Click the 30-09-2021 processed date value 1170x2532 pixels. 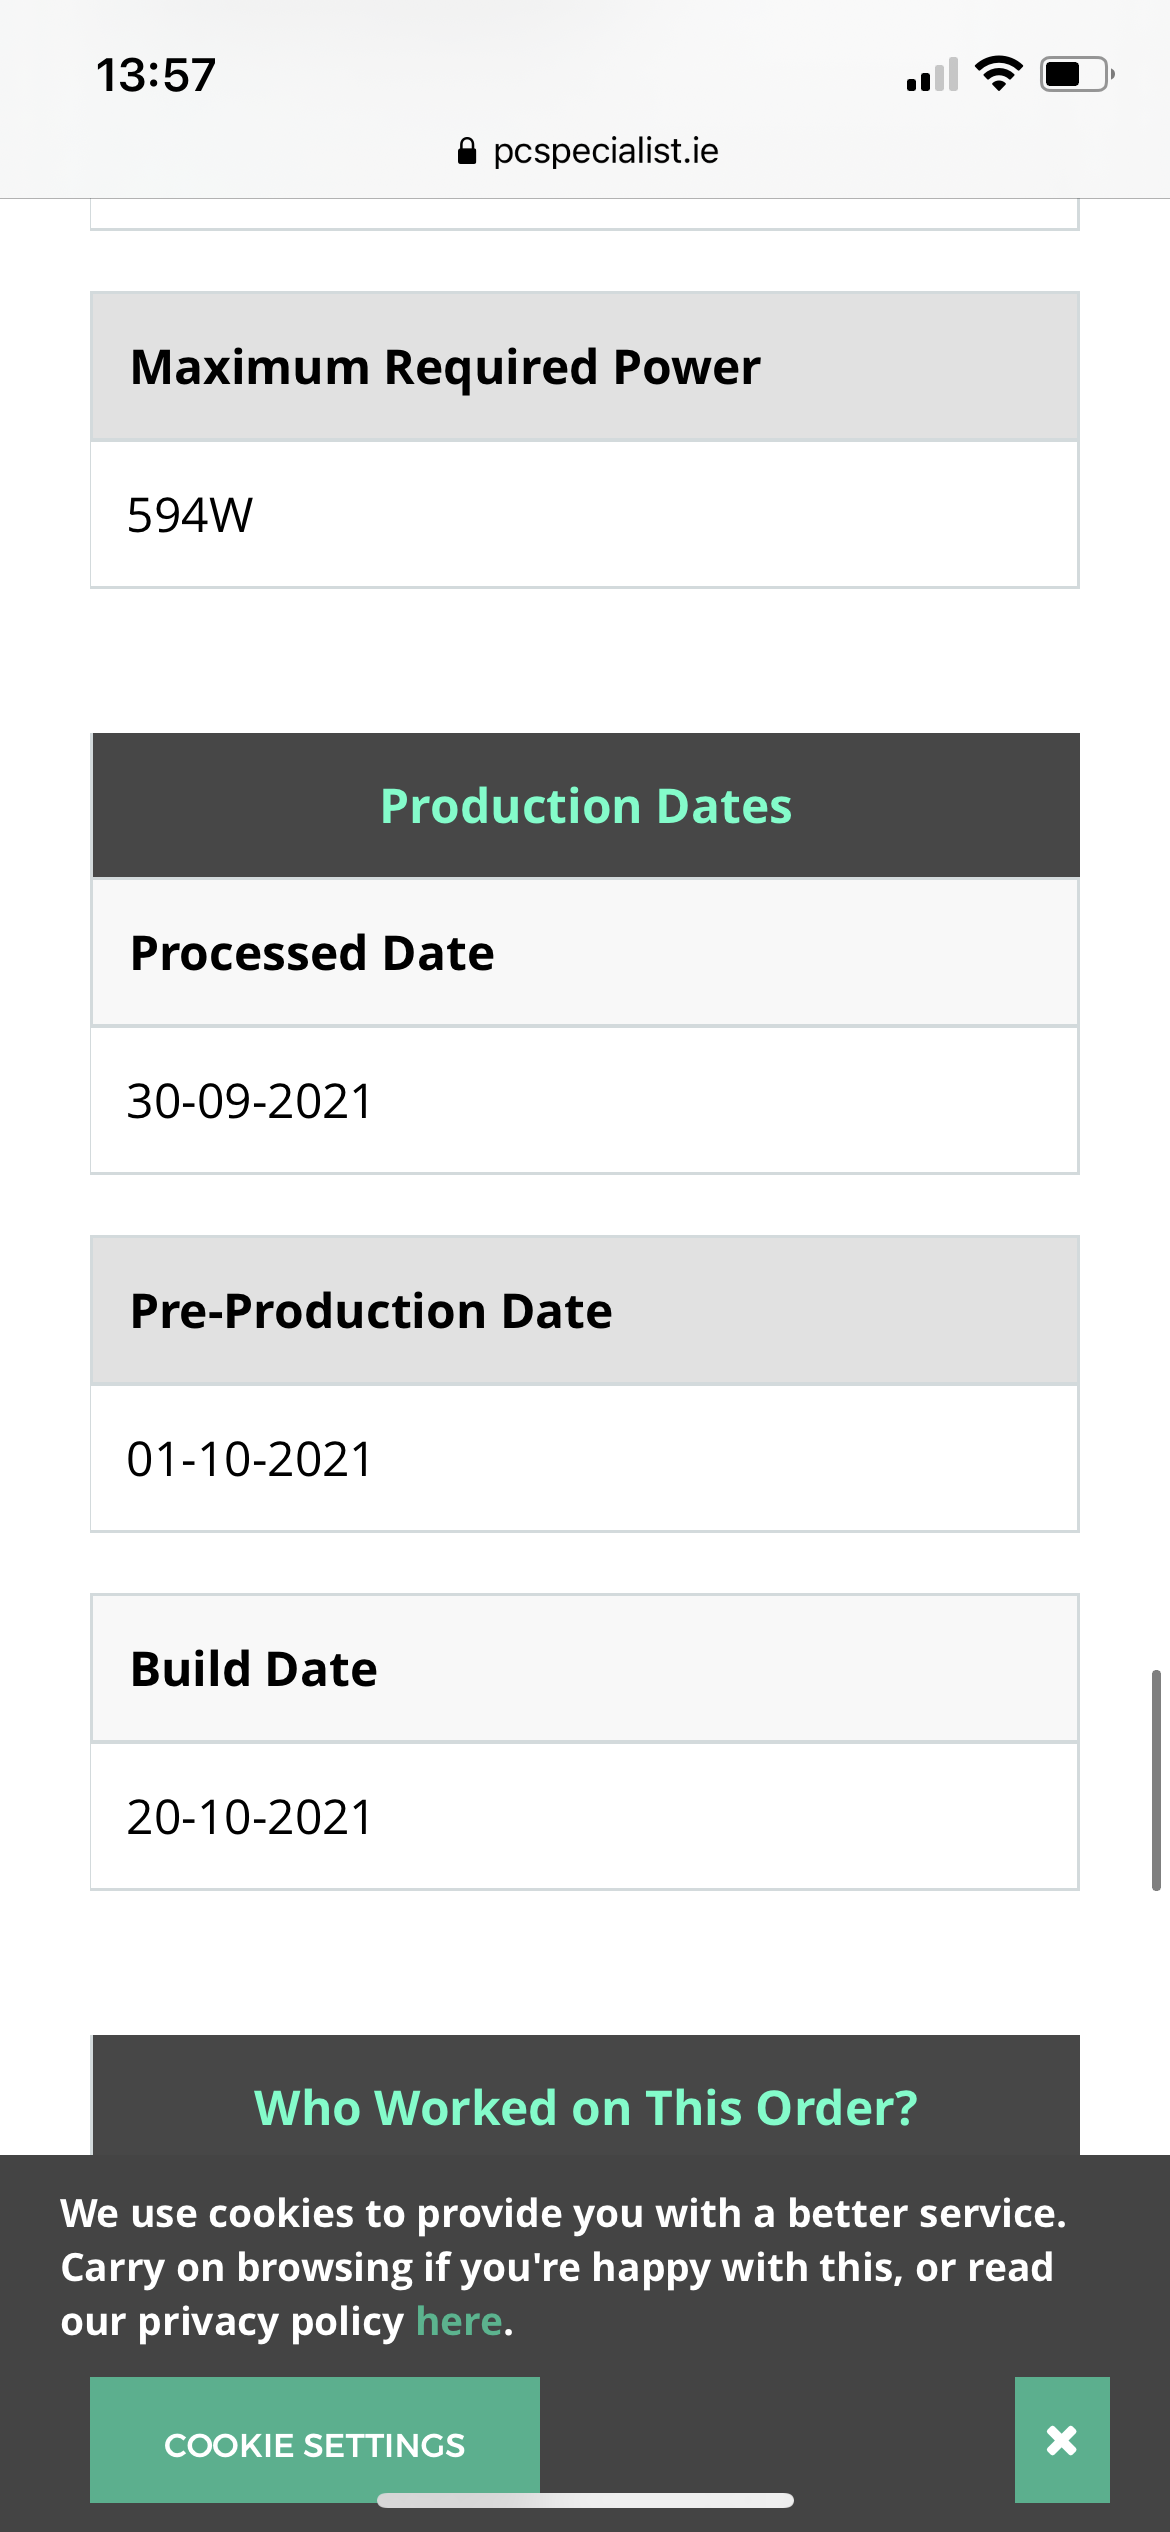(250, 1102)
